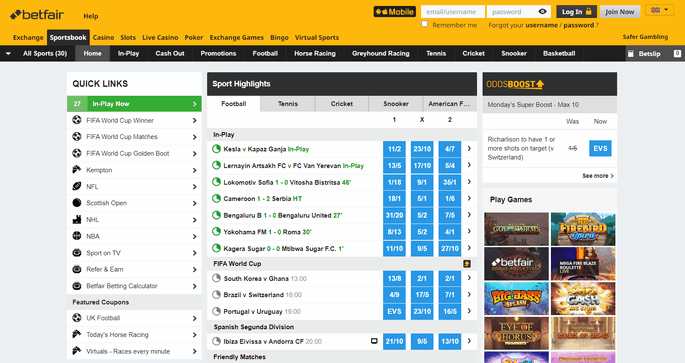Screen dimensions: 685x363
Task: Toggle password visibility eye icon
Action: tap(542, 12)
